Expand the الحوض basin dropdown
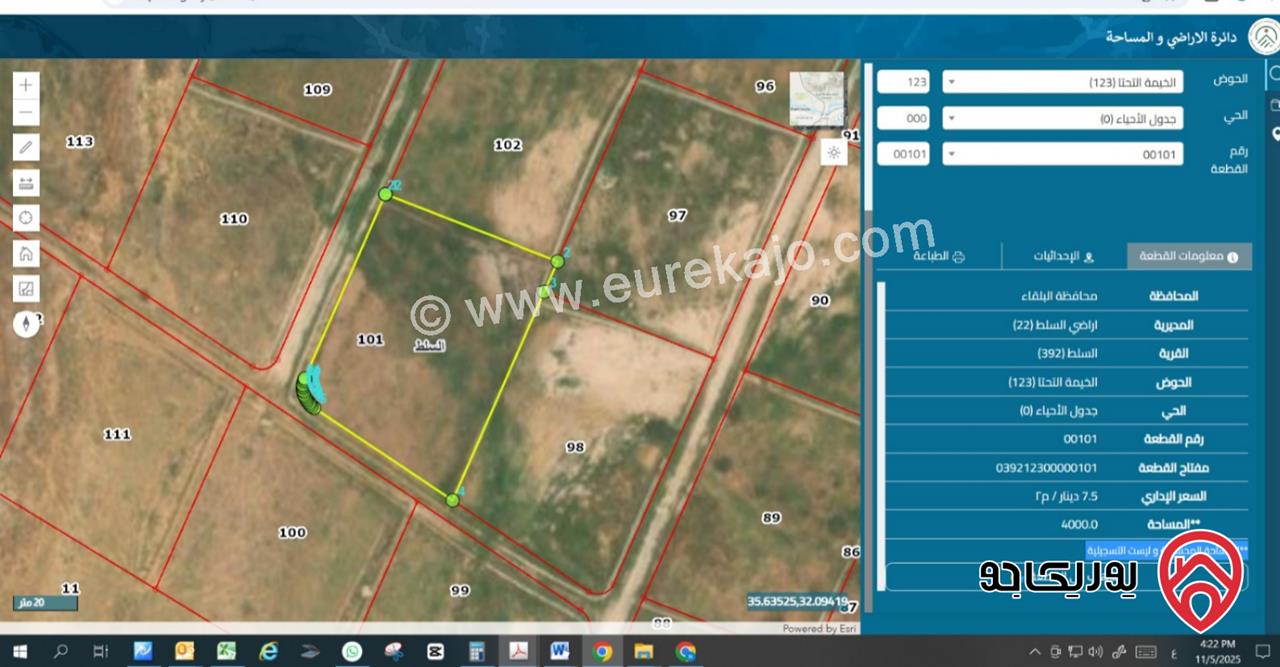 1062,82
